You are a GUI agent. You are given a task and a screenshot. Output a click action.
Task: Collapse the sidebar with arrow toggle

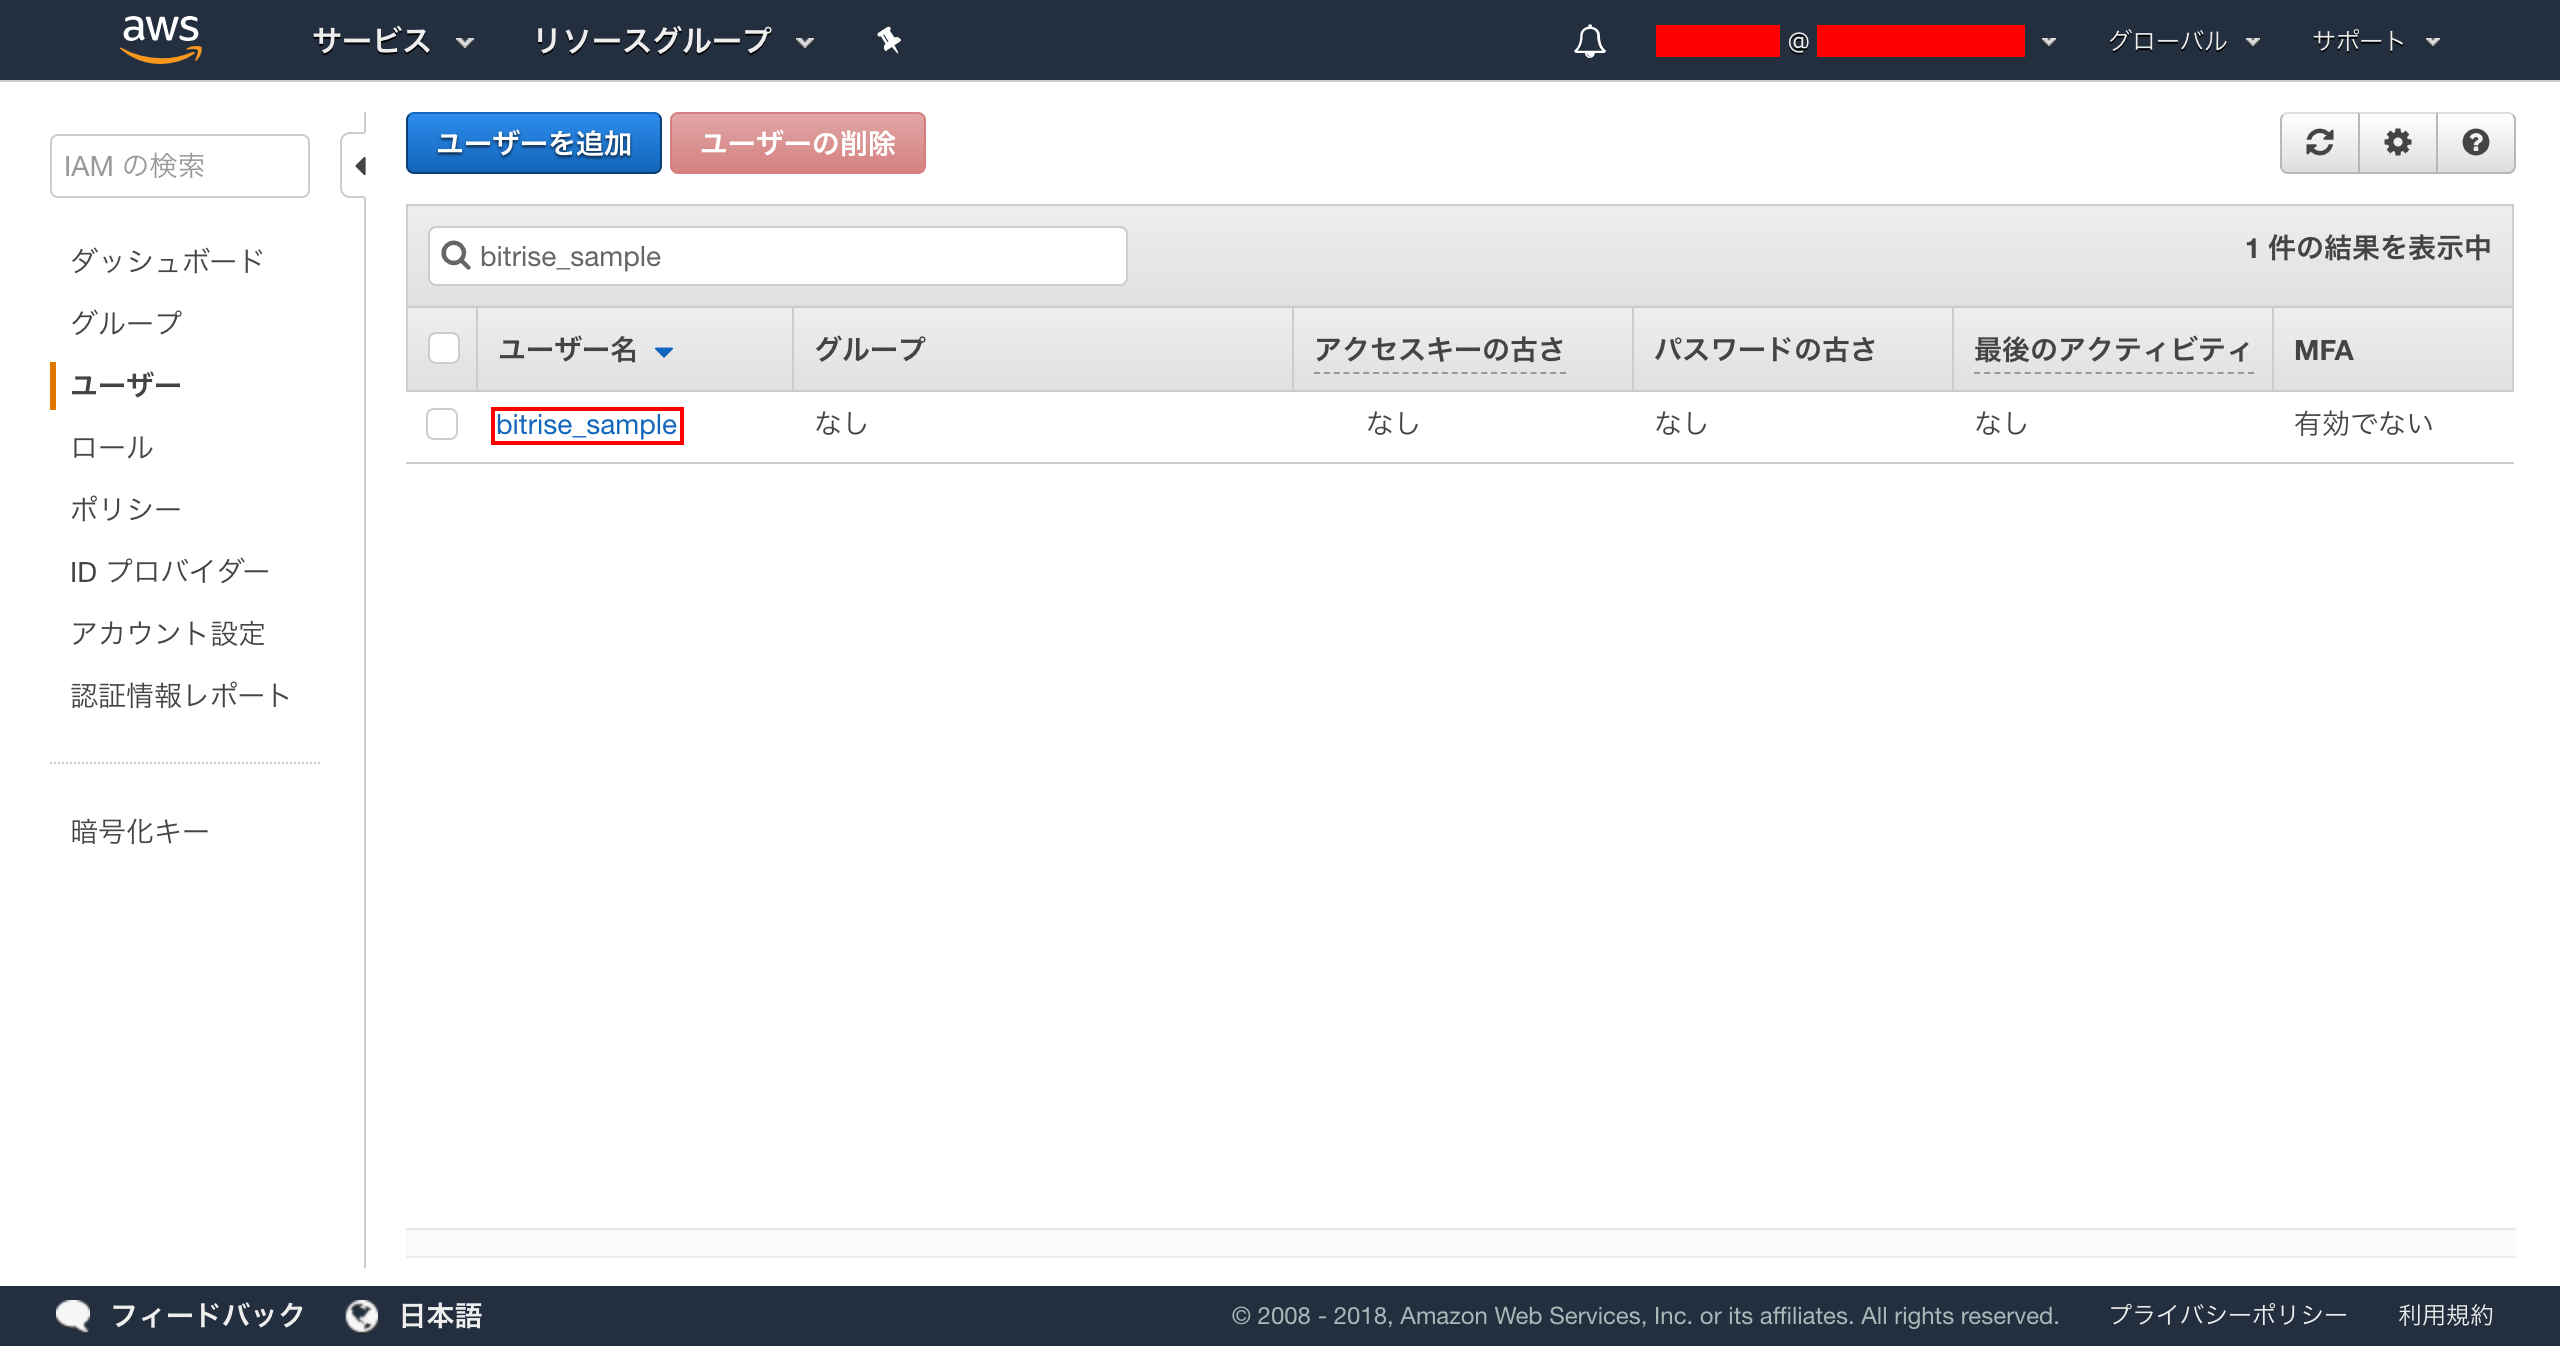pyautogui.click(x=360, y=166)
